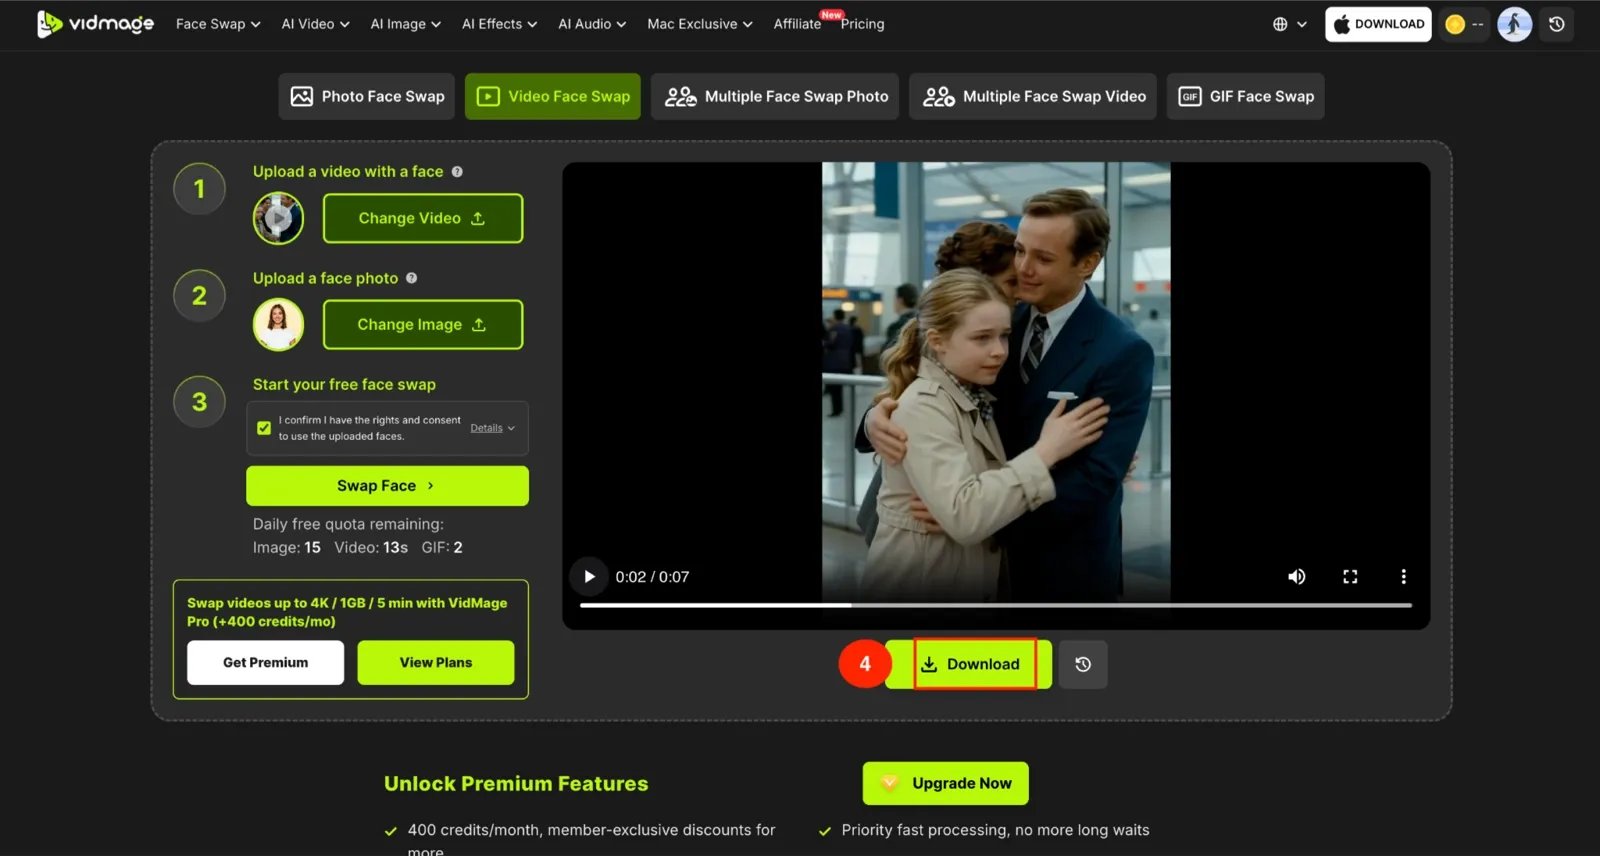Click the help icon next to Upload a video
This screenshot has width=1600, height=856.
[457, 172]
